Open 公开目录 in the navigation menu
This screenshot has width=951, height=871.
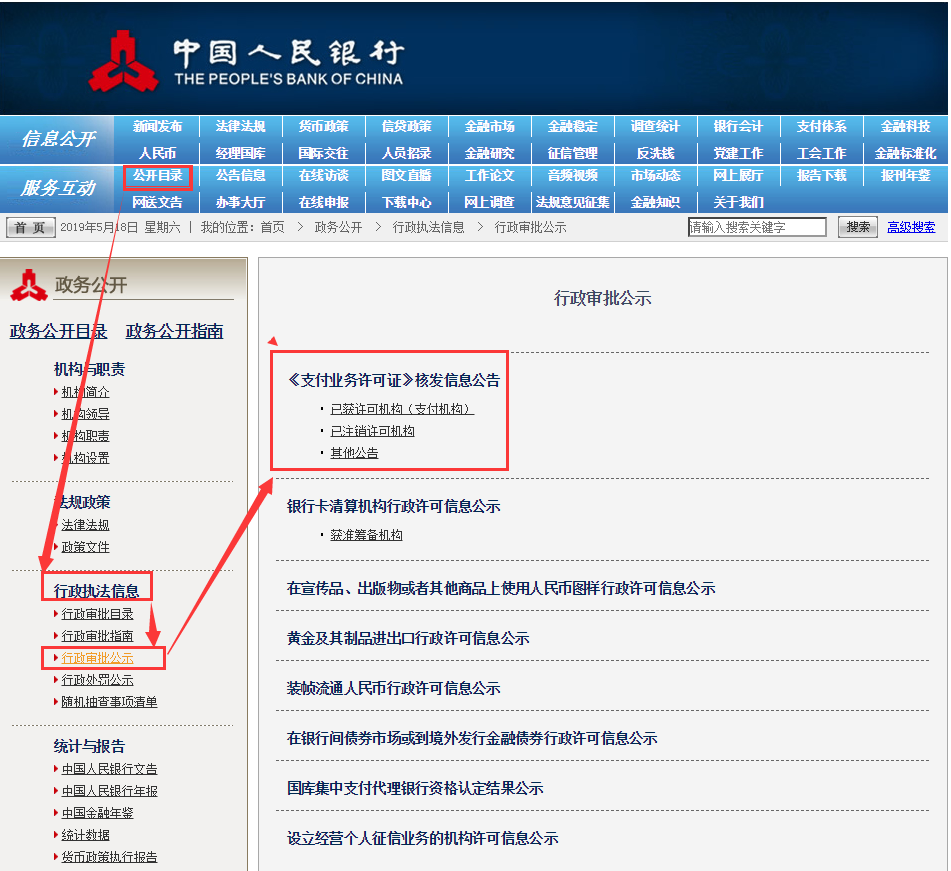coord(157,176)
